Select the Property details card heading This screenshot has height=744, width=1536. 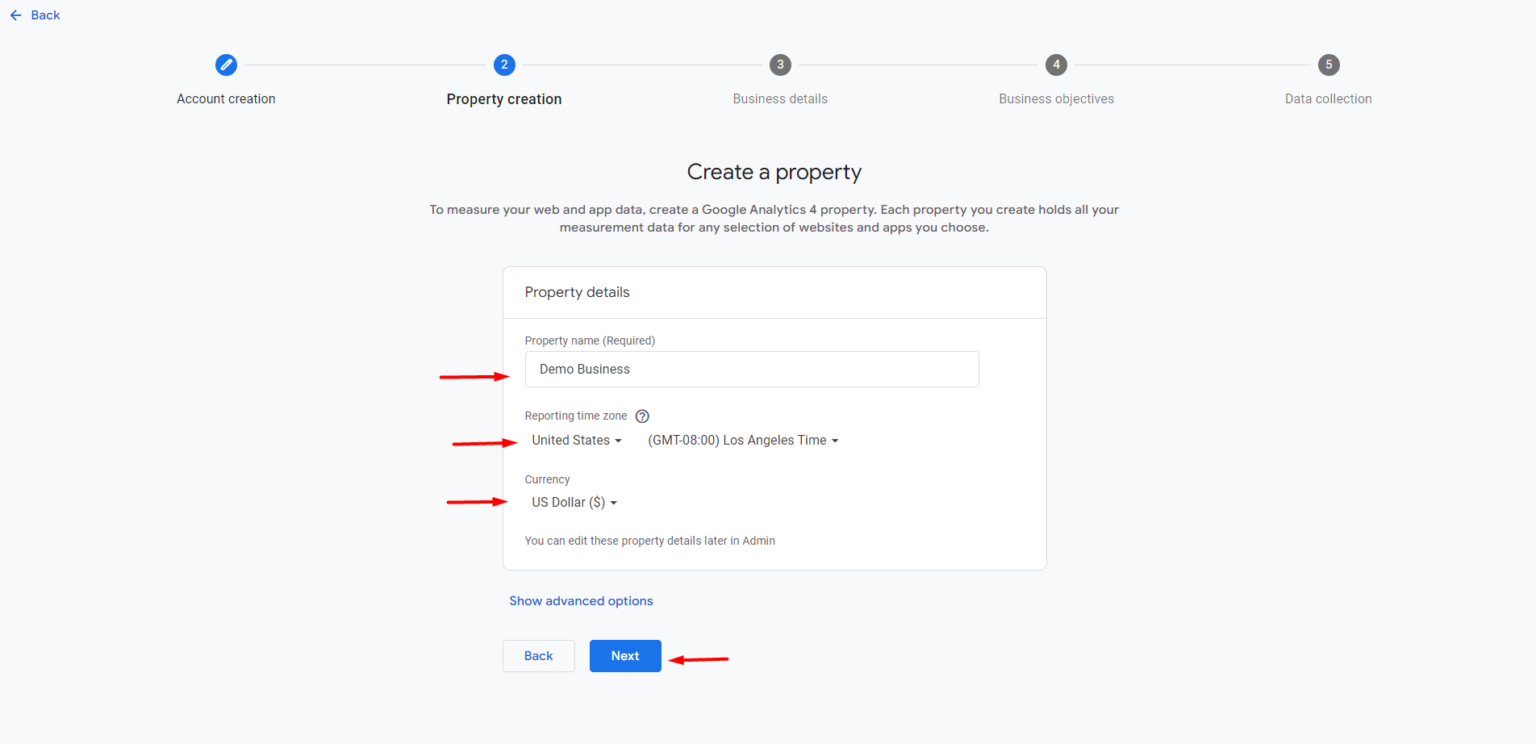577,291
